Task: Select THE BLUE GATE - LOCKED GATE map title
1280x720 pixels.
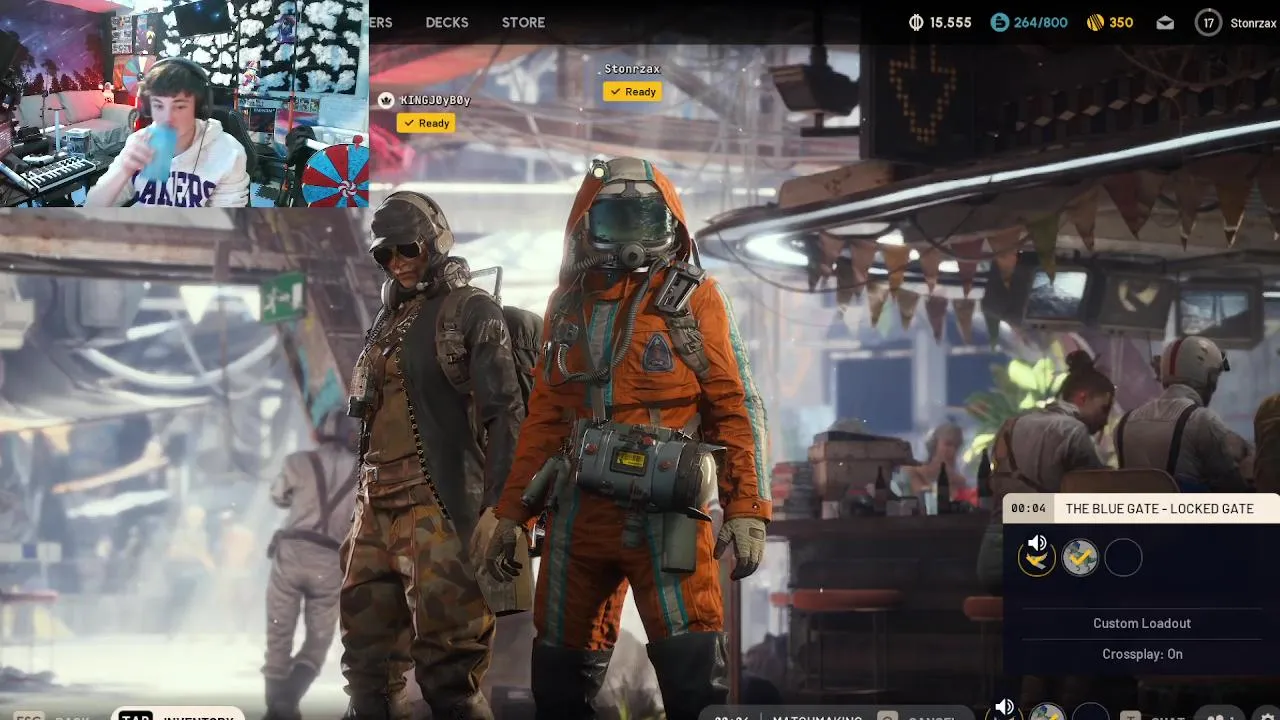Action: click(x=1159, y=509)
